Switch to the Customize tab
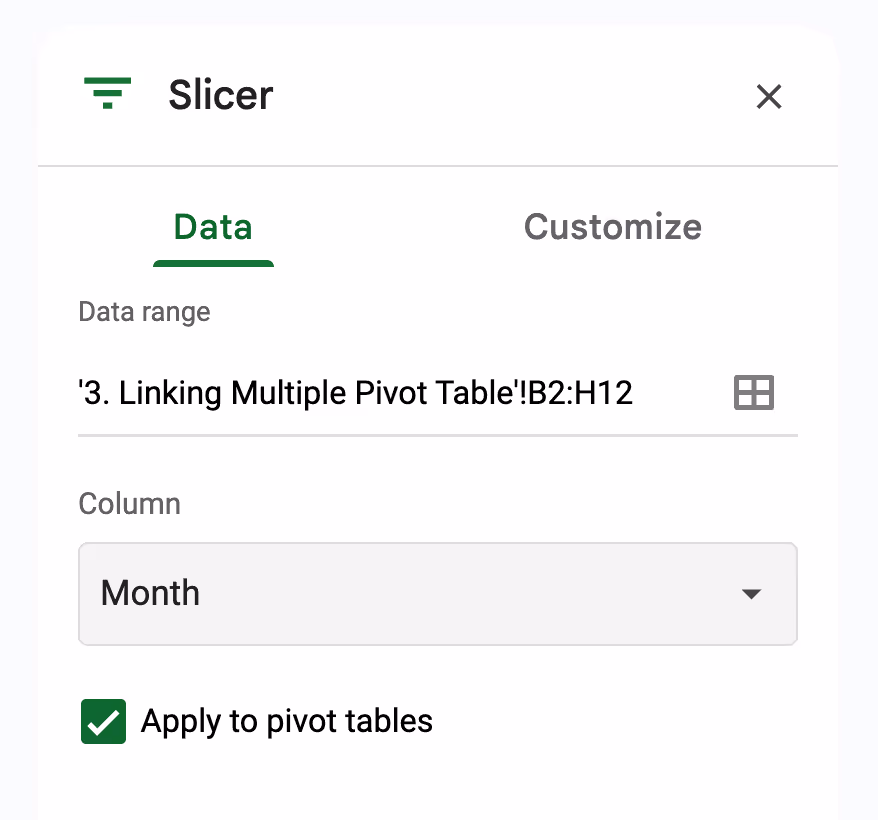The height and width of the screenshot is (820, 878). click(x=612, y=227)
